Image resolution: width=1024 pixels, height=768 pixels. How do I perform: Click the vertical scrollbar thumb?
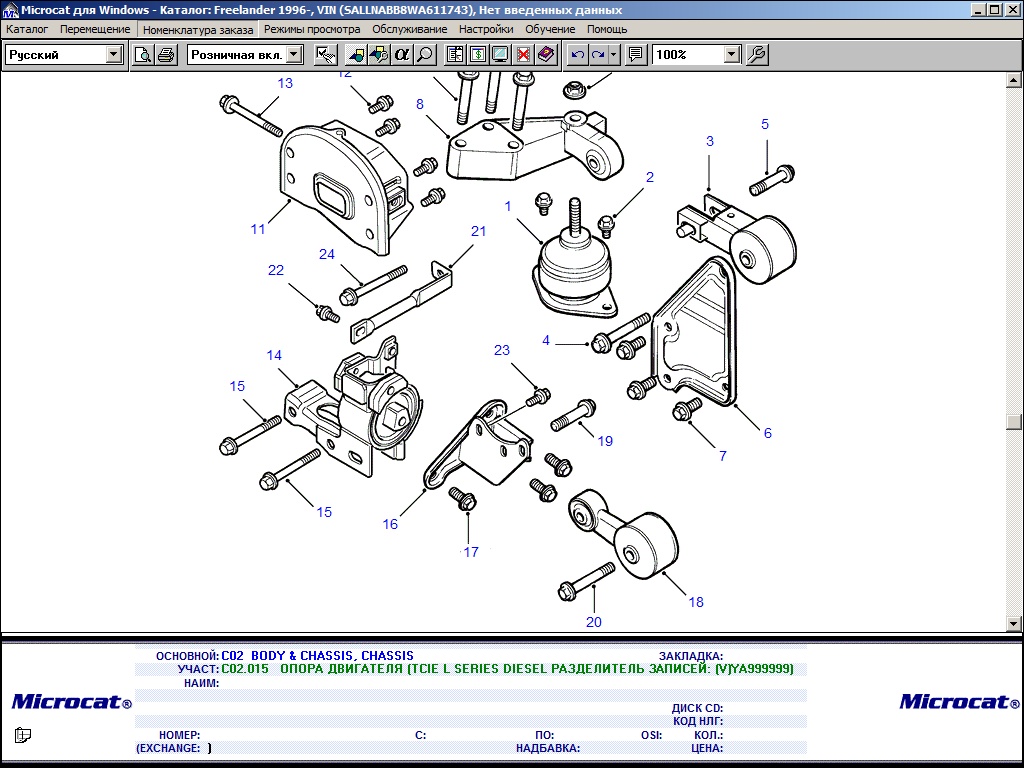1014,422
